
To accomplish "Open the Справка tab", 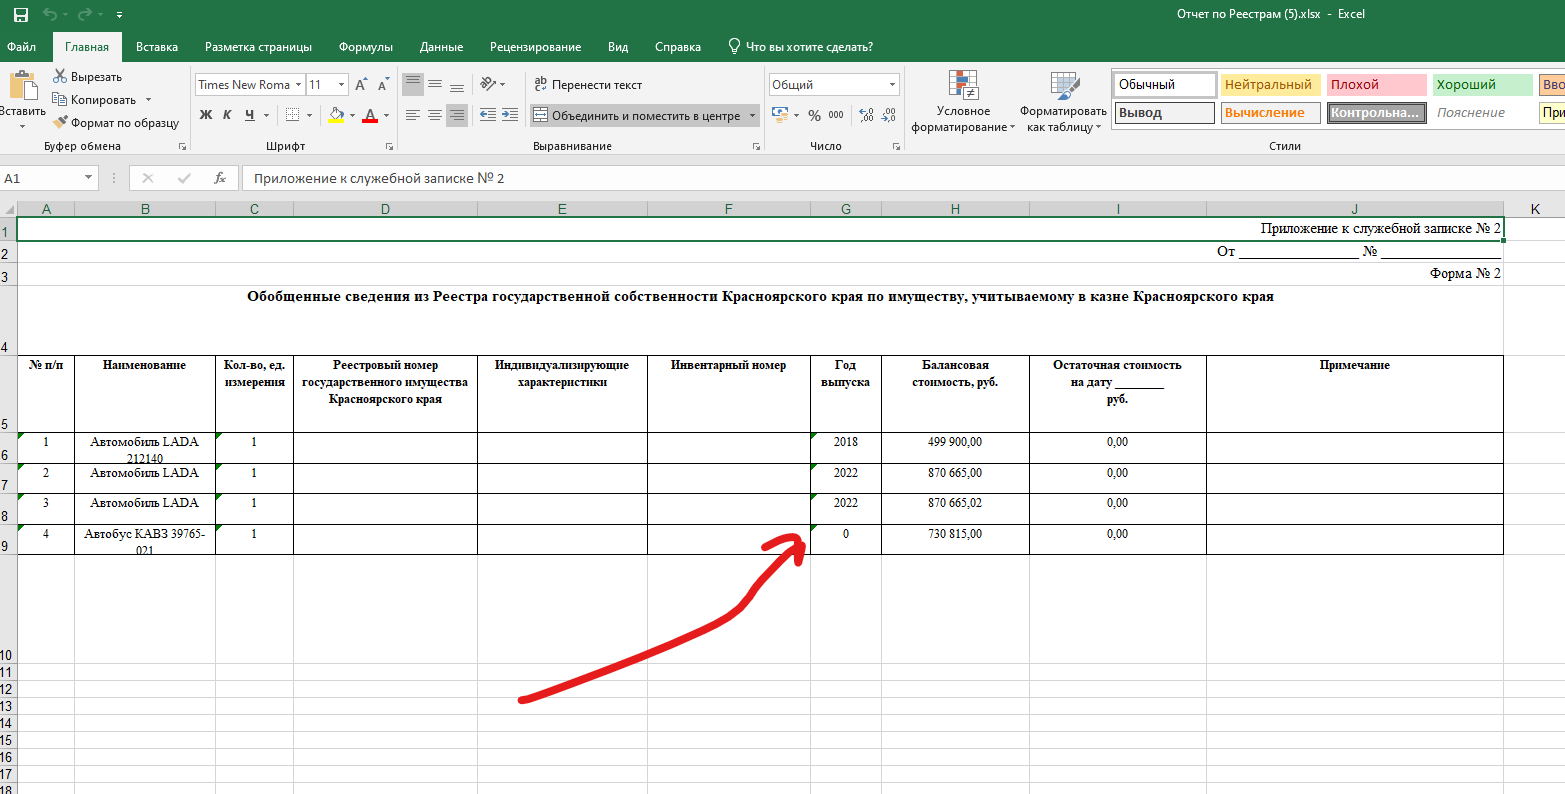I will click(678, 47).
